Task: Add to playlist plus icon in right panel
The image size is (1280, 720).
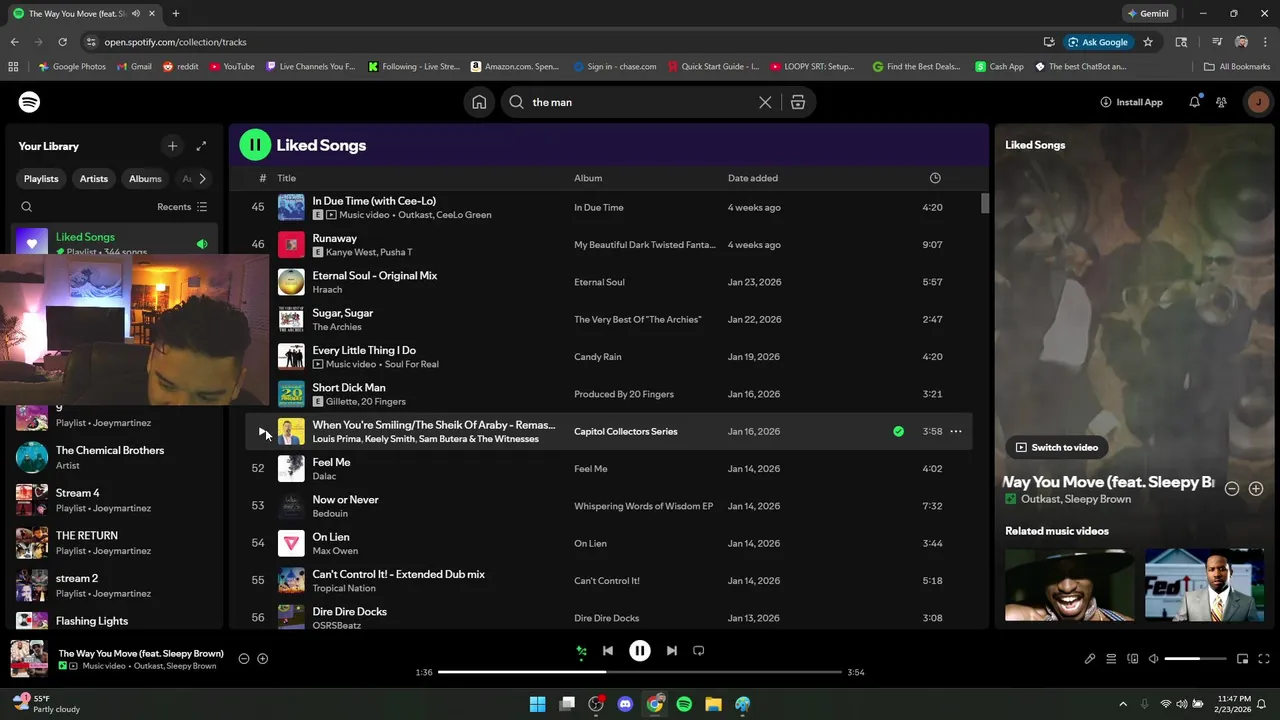Action: coord(1256,489)
